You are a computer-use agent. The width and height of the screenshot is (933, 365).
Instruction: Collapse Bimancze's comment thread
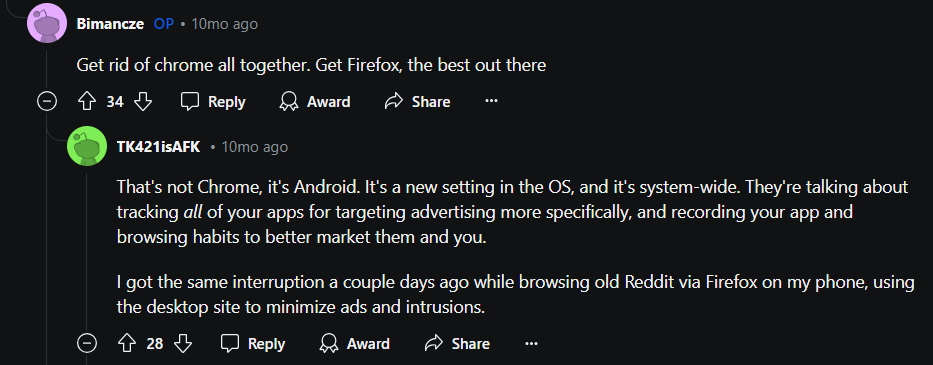46,102
